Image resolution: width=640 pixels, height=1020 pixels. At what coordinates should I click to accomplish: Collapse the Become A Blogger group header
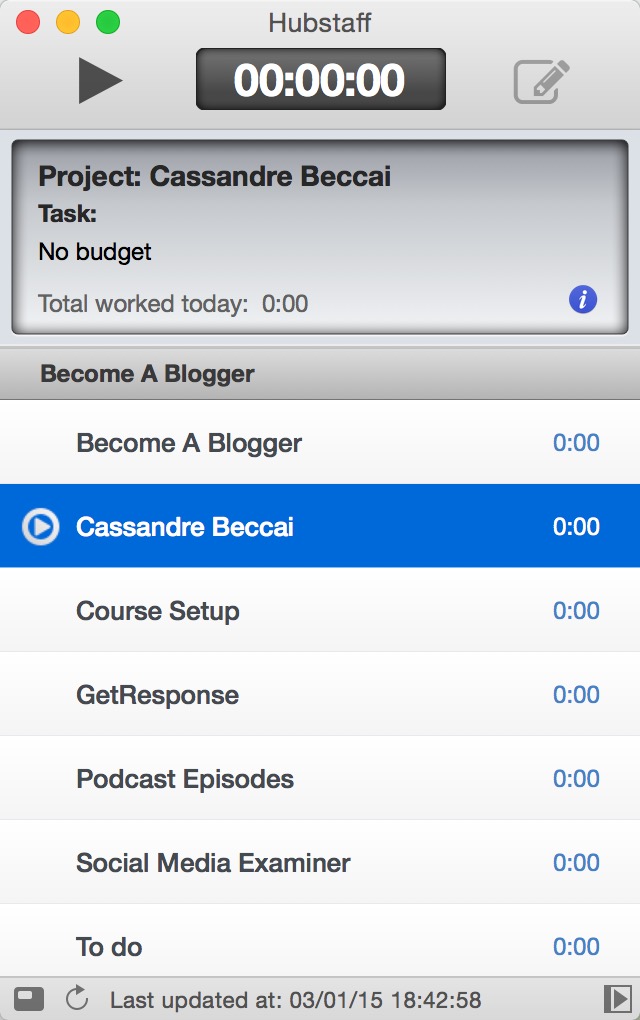[x=320, y=373]
